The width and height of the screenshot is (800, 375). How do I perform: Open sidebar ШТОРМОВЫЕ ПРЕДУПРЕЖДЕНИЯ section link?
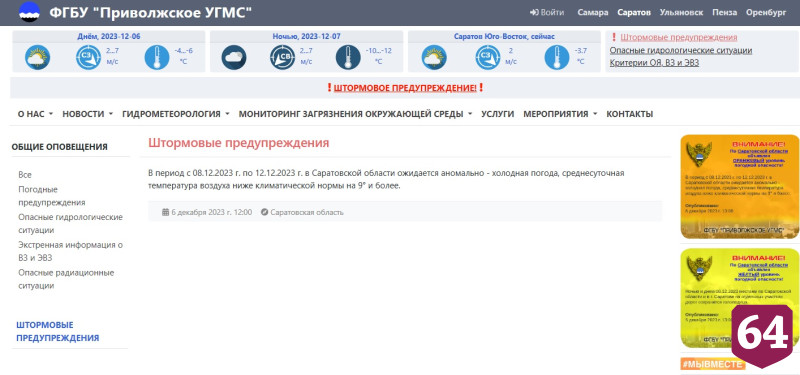(58, 332)
